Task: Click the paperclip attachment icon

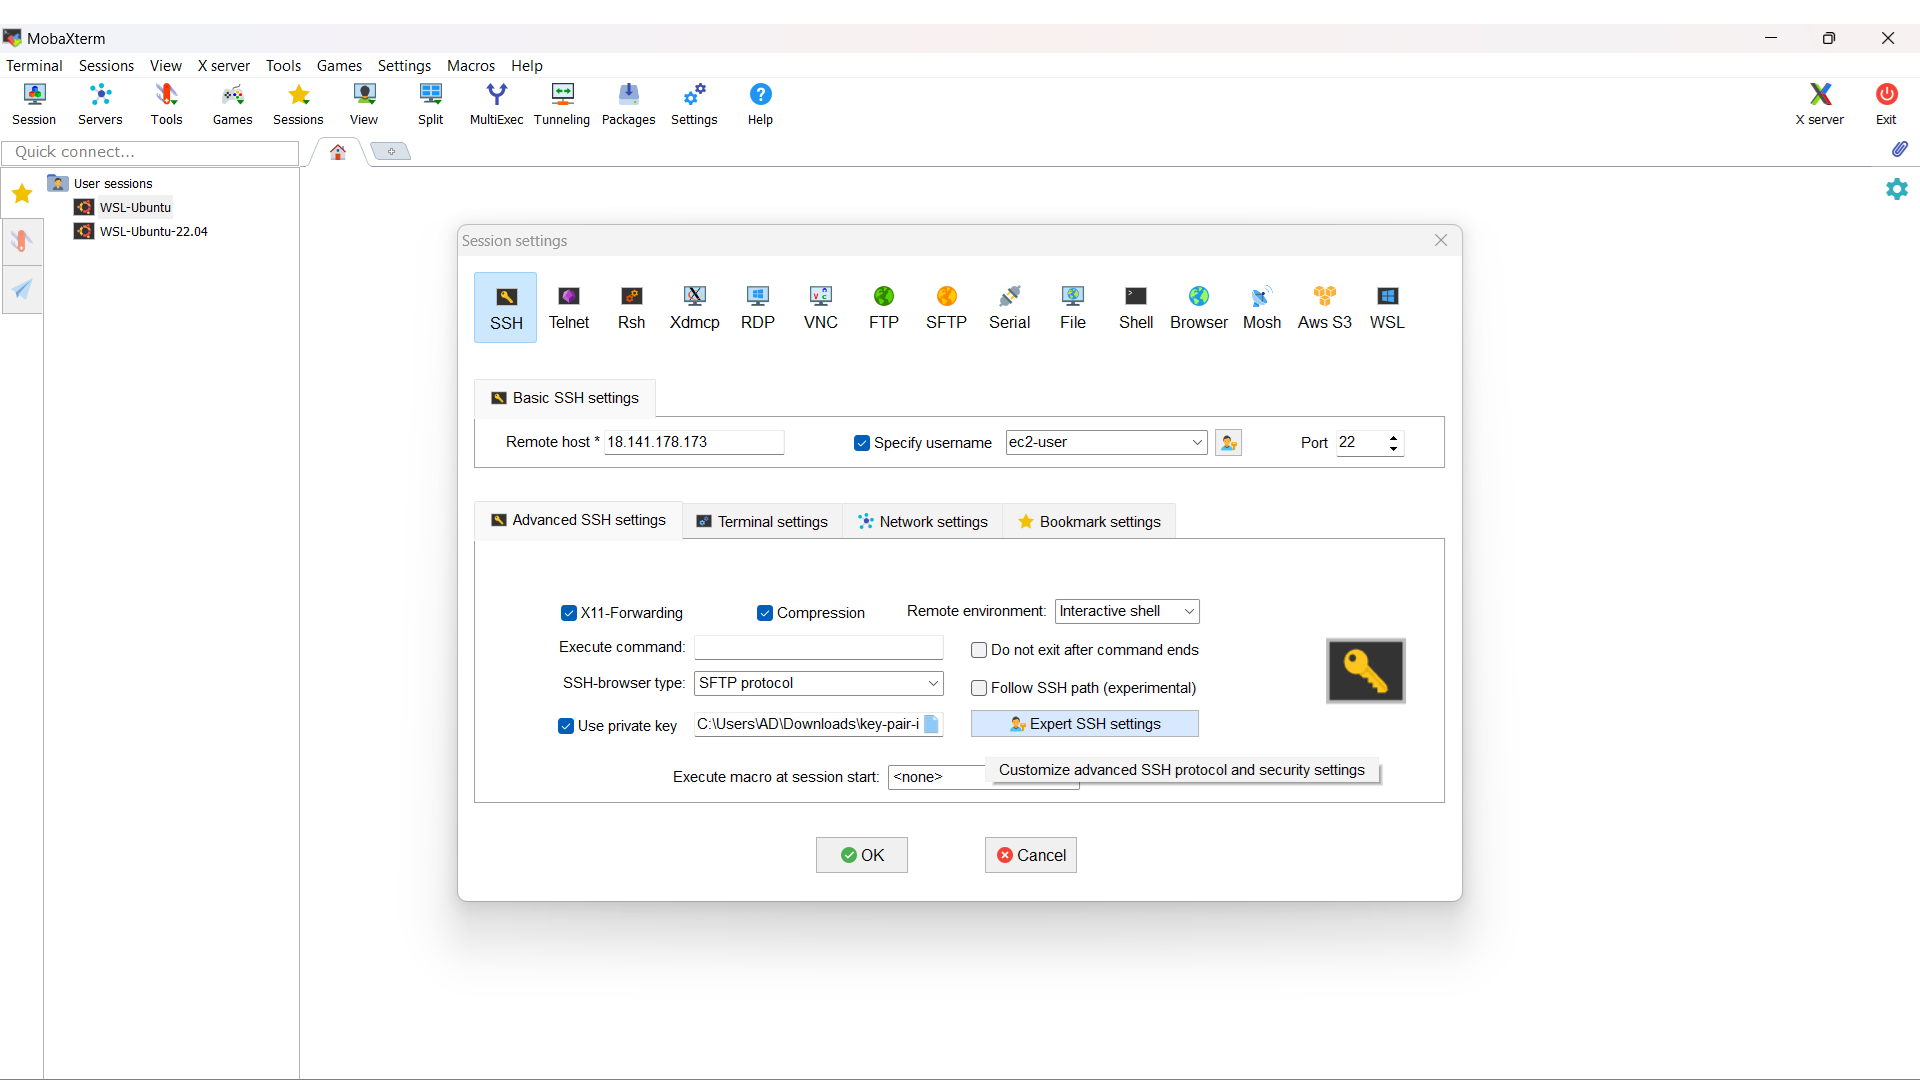Action: [1899, 149]
